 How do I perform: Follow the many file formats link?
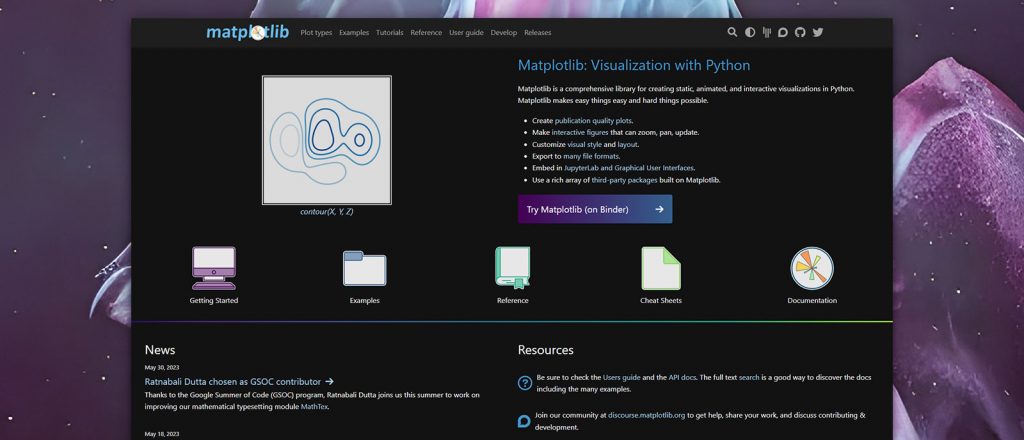coord(591,156)
